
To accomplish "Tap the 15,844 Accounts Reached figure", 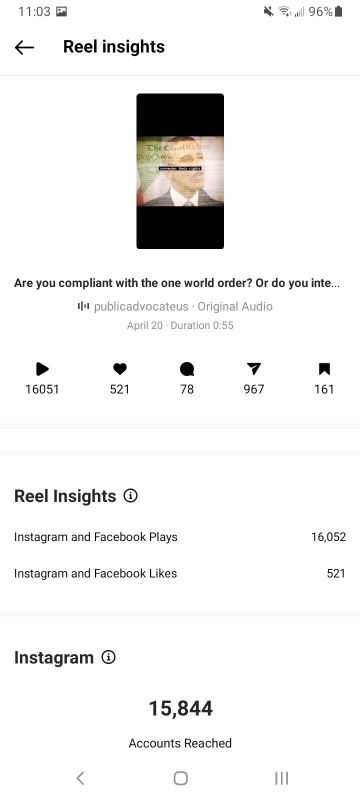I will [x=181, y=709].
